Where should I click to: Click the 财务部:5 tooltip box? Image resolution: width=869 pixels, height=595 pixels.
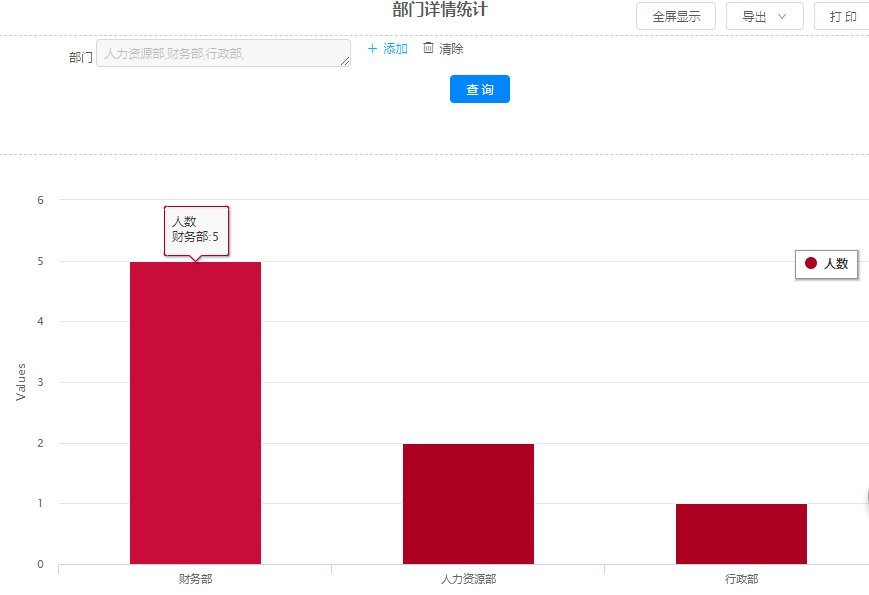pyautogui.click(x=196, y=230)
